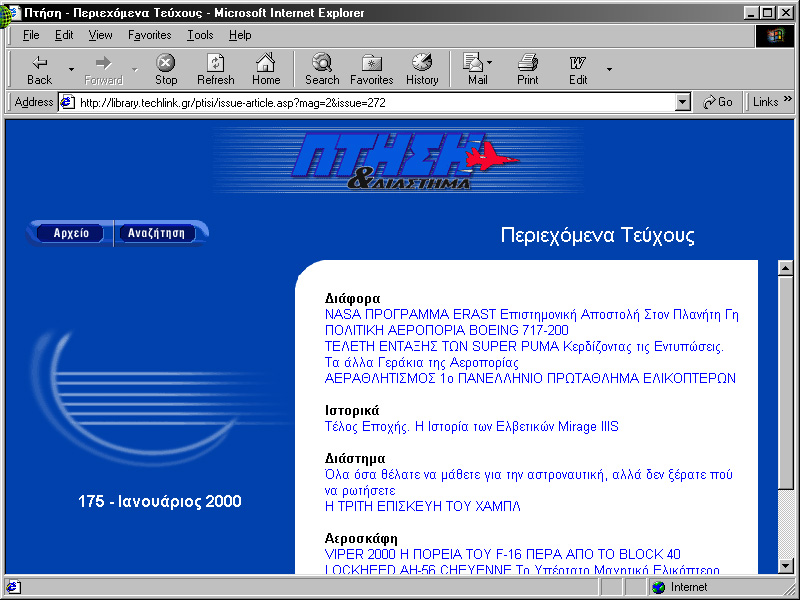
Task: Open the NASA ΠΡΟΓΡΑΜΜΑ ERAST article link
Action: [x=532, y=314]
